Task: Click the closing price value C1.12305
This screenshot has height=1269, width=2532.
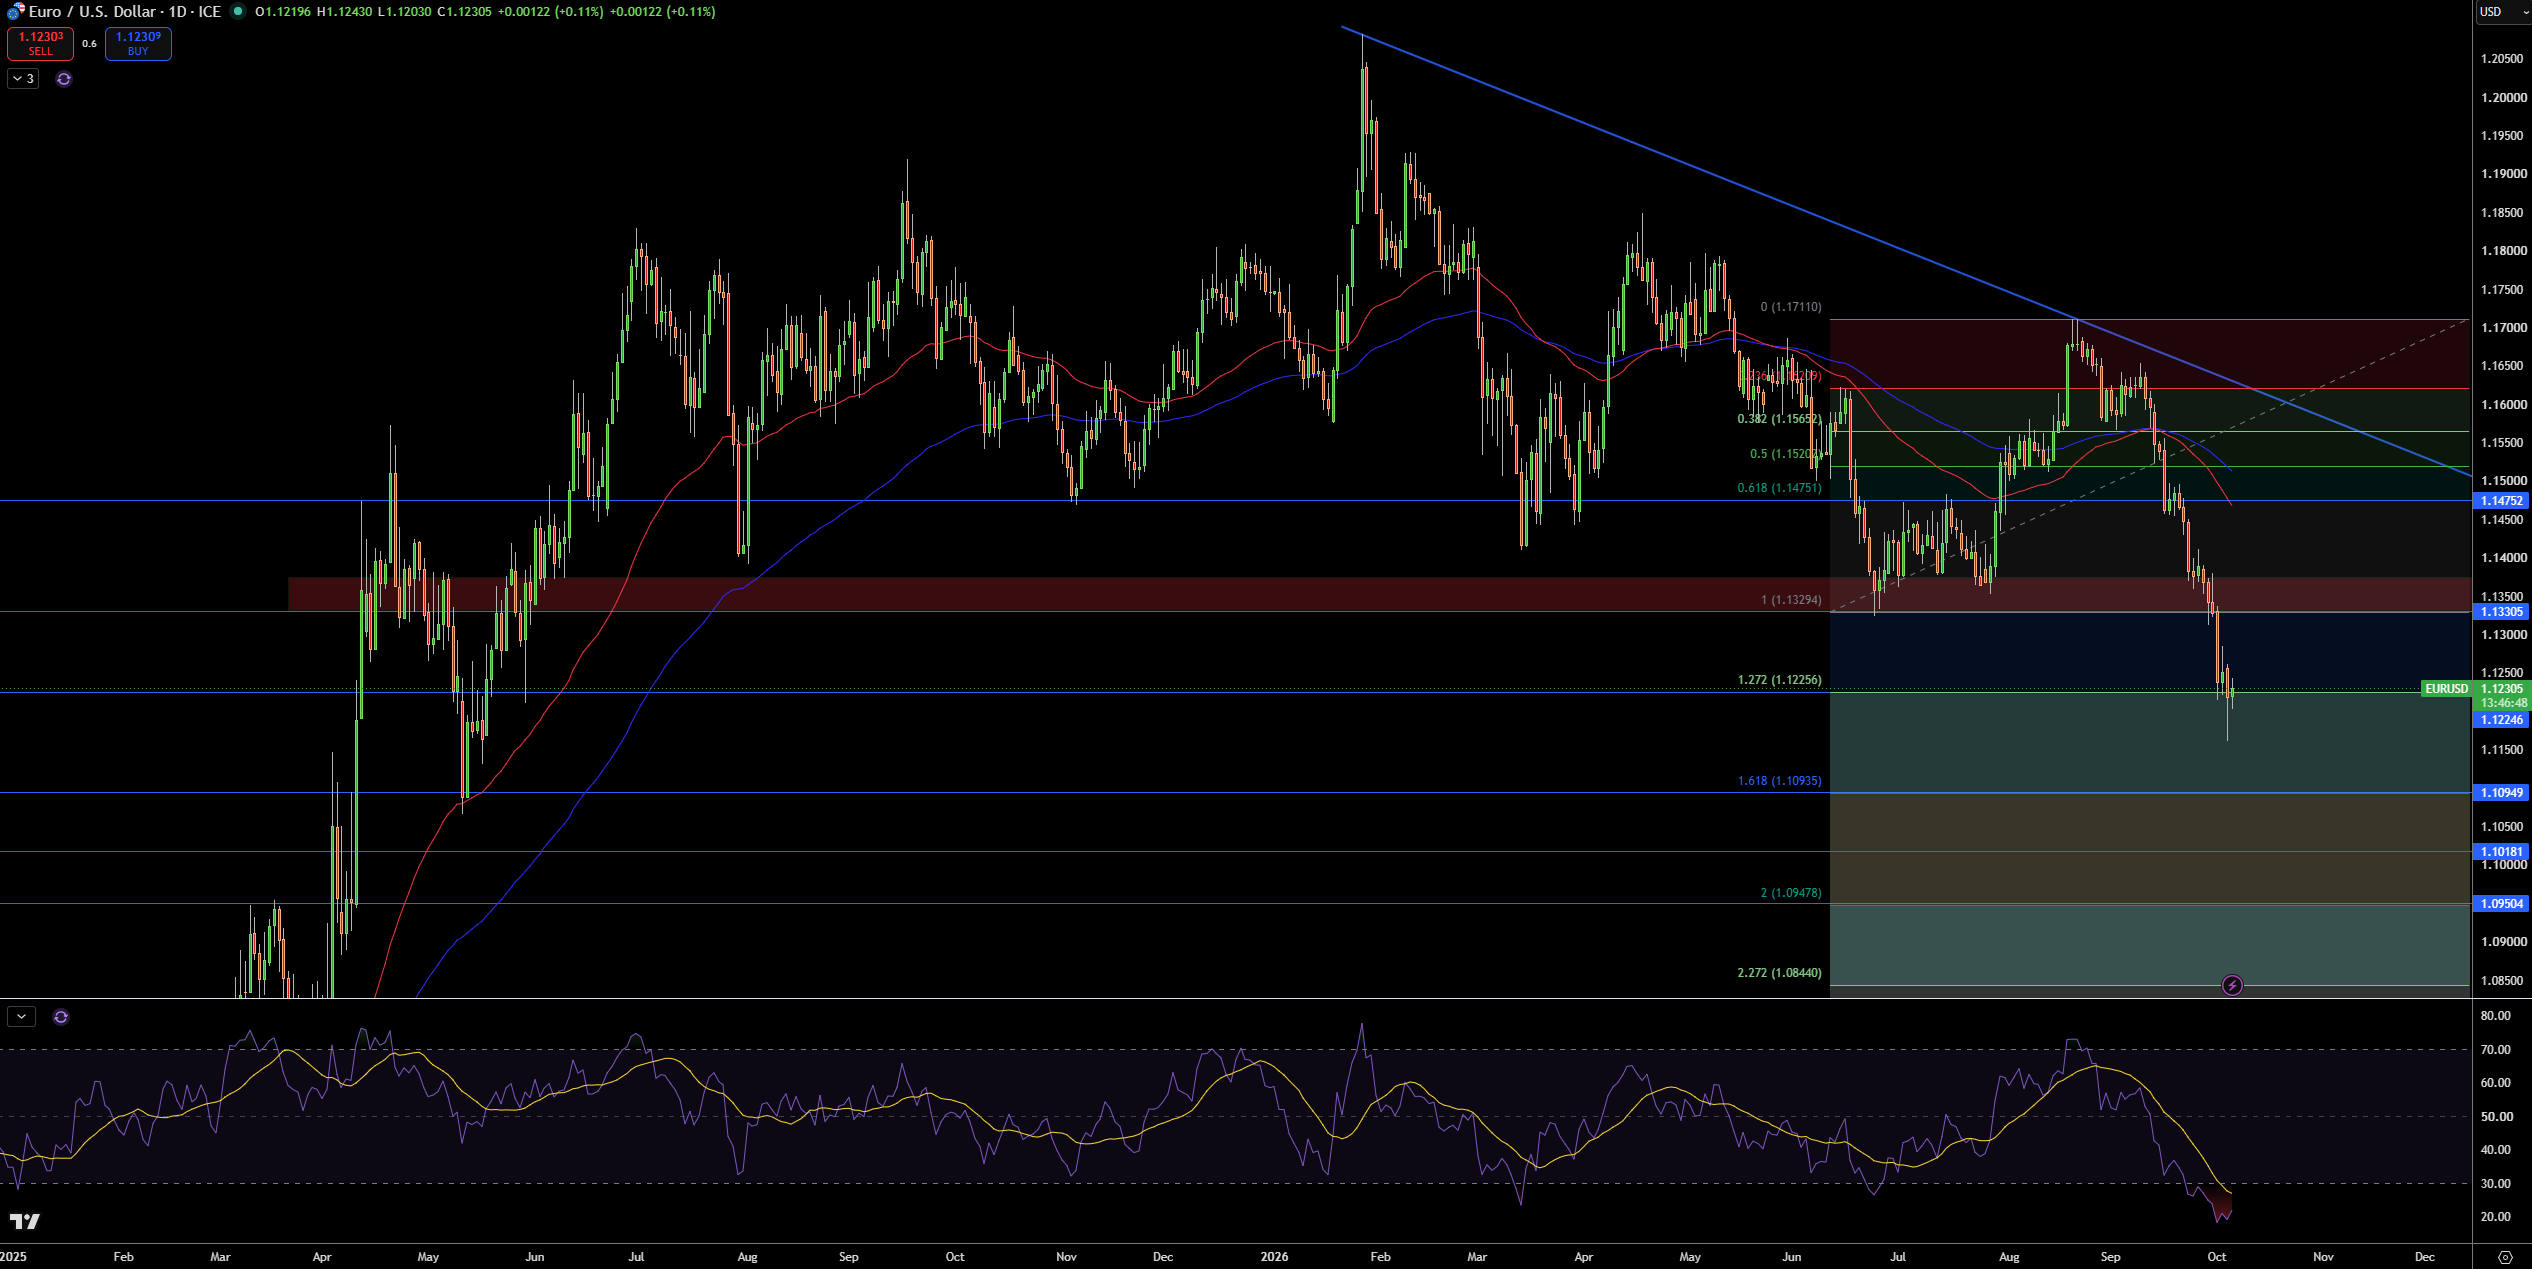Action: [x=464, y=12]
